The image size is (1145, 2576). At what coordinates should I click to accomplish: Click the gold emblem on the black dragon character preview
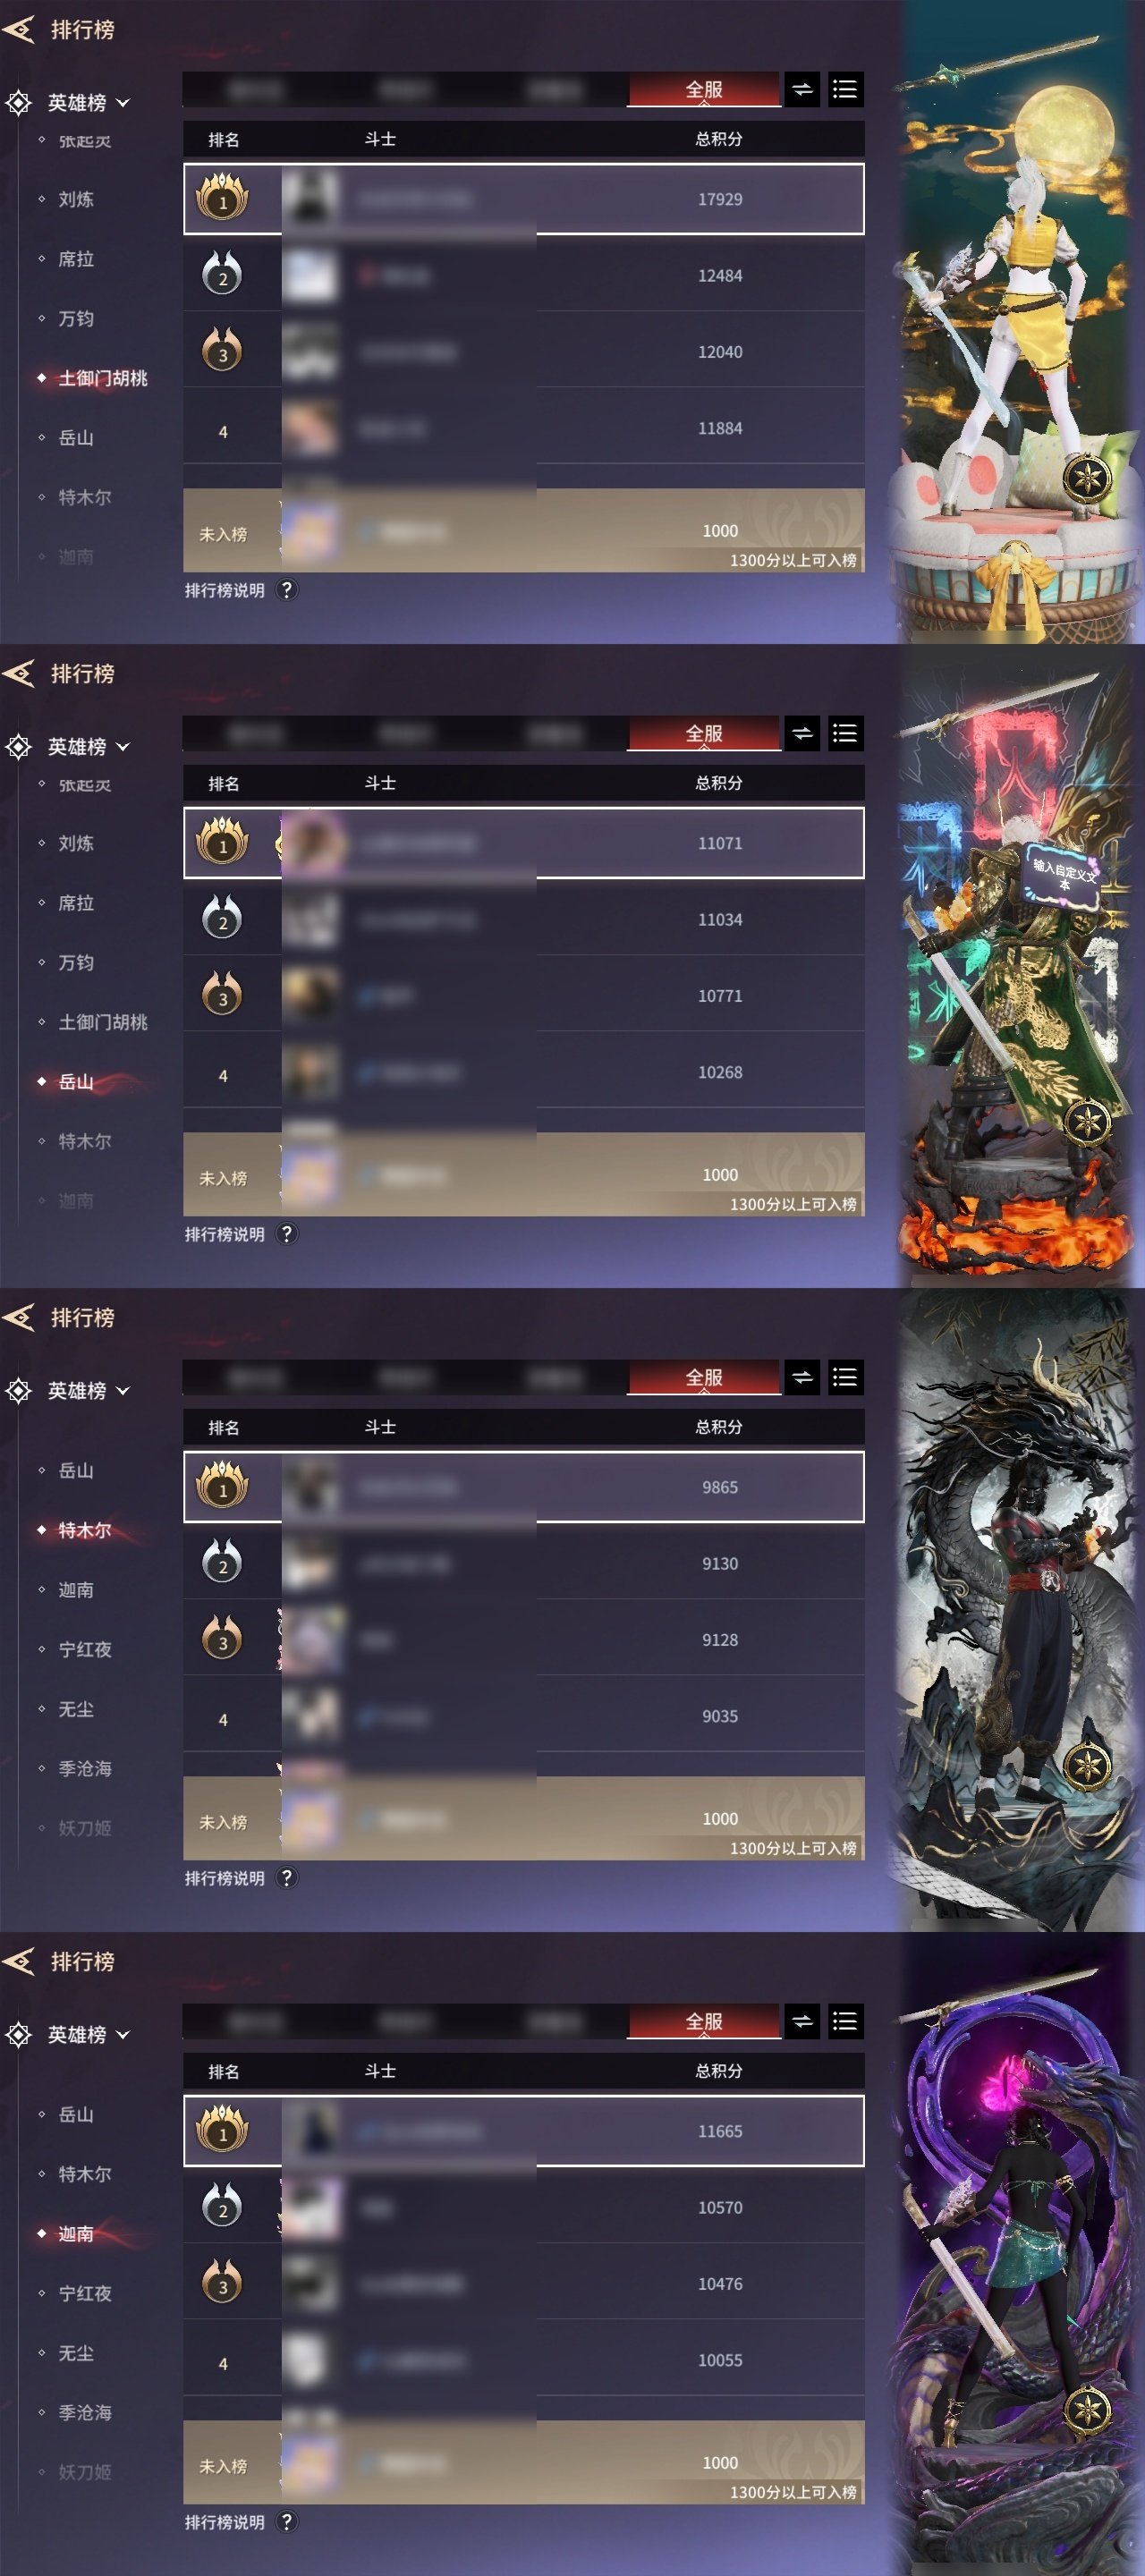pyautogui.click(x=1086, y=1765)
